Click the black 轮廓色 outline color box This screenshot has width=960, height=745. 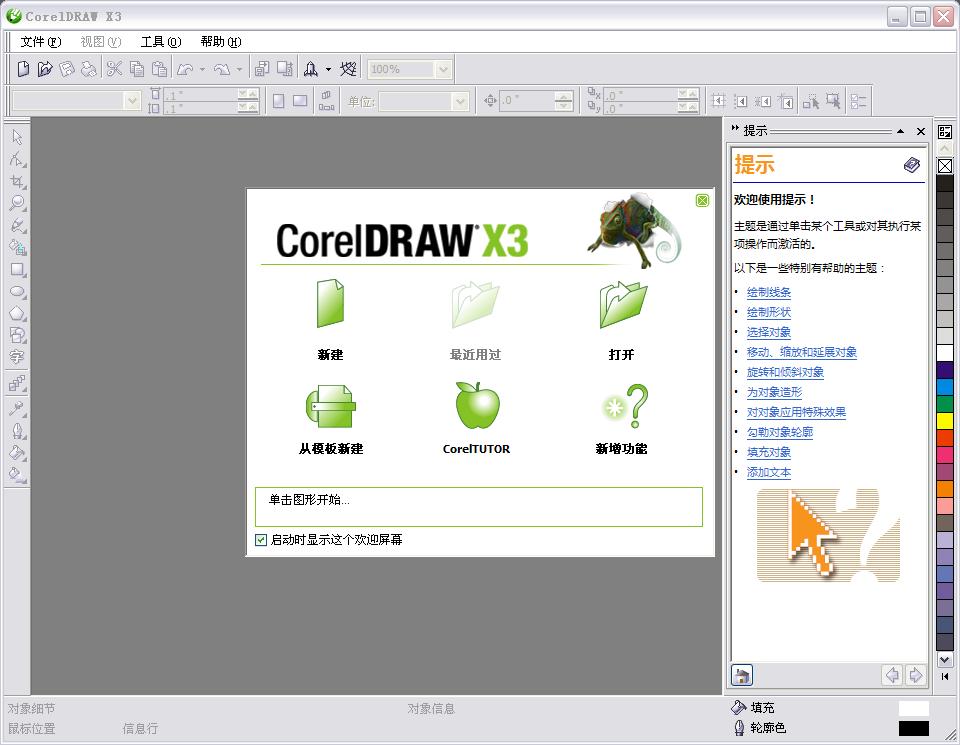click(913, 728)
